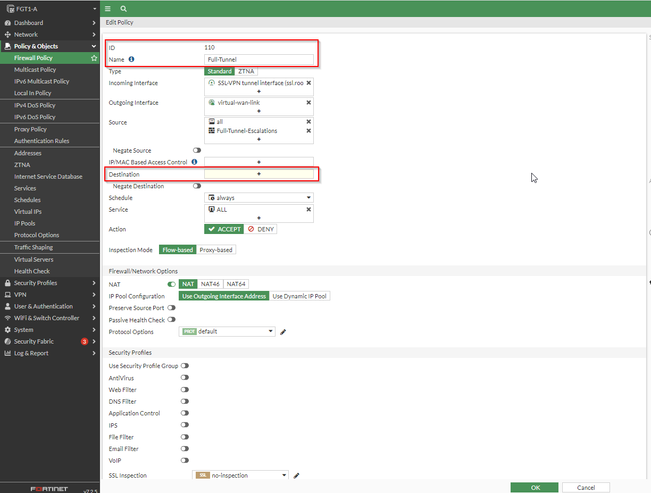This screenshot has height=493, width=651.
Task: Open the Schedule 'always' dropdown
Action: pyautogui.click(x=259, y=198)
